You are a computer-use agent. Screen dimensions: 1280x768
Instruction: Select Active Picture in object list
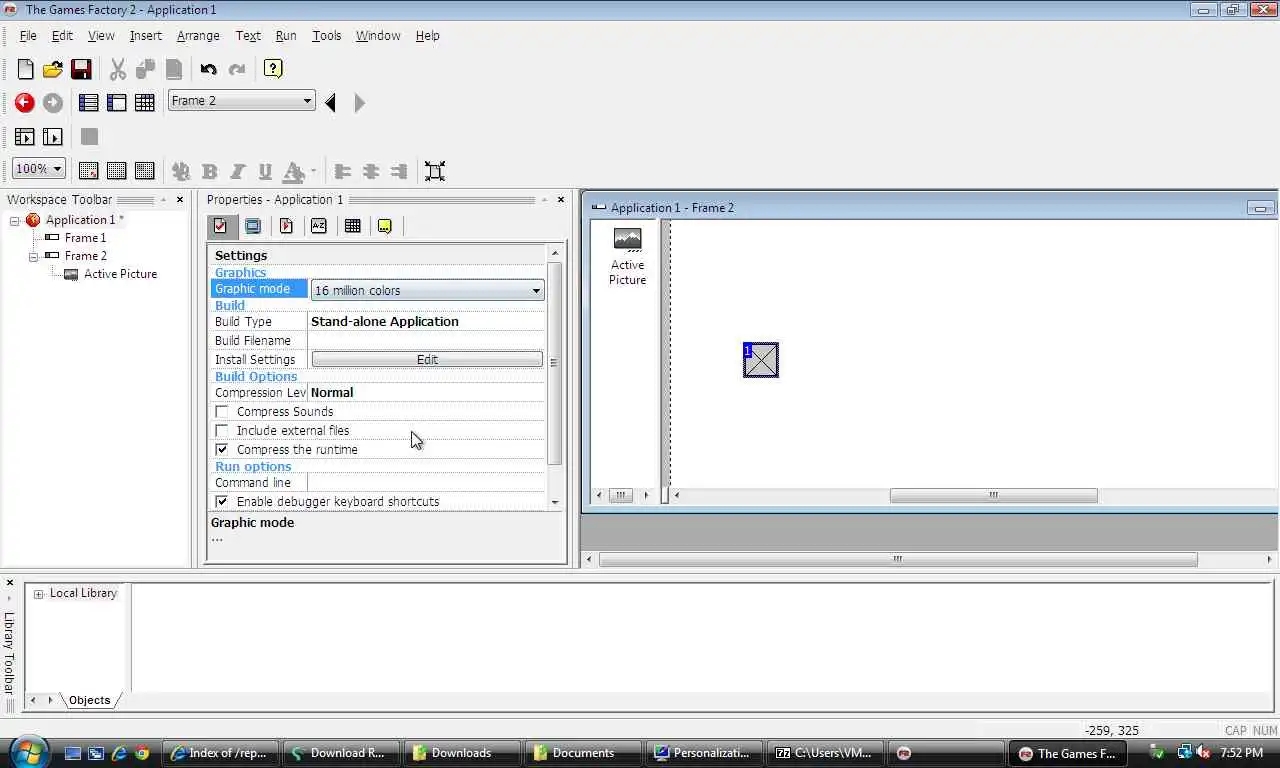tap(627, 257)
